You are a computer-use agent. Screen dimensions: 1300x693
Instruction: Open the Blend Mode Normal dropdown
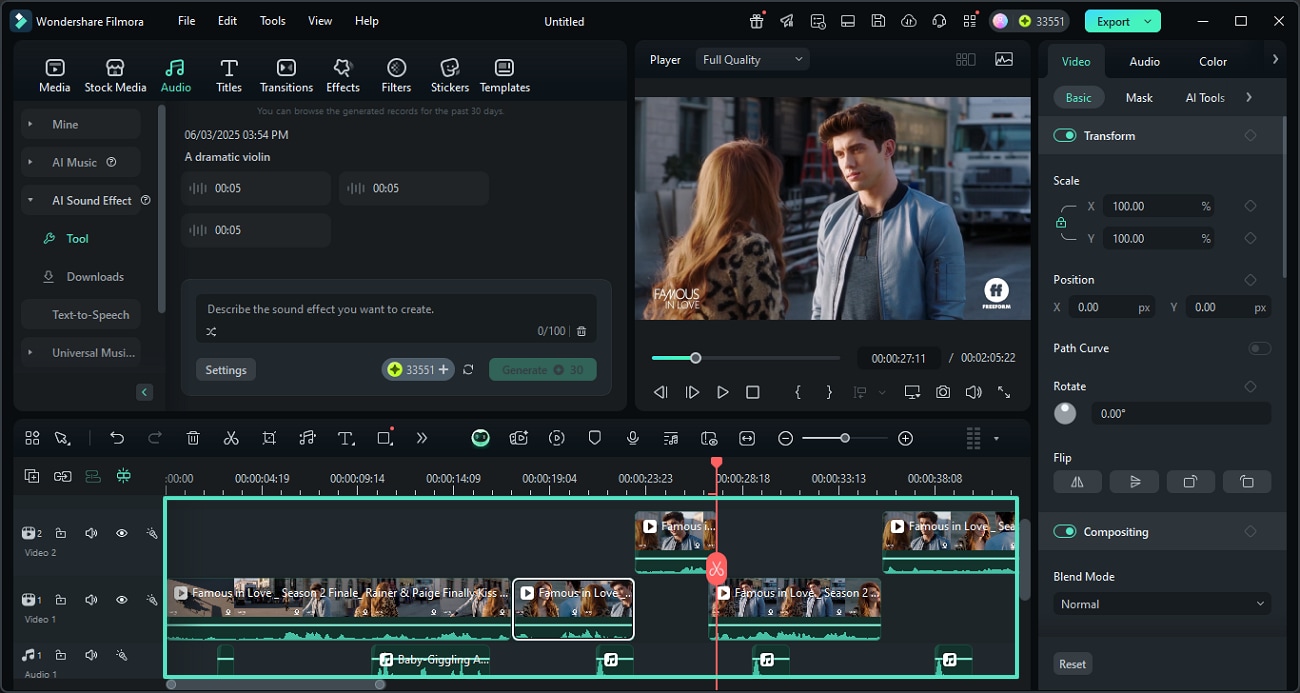tap(1162, 604)
